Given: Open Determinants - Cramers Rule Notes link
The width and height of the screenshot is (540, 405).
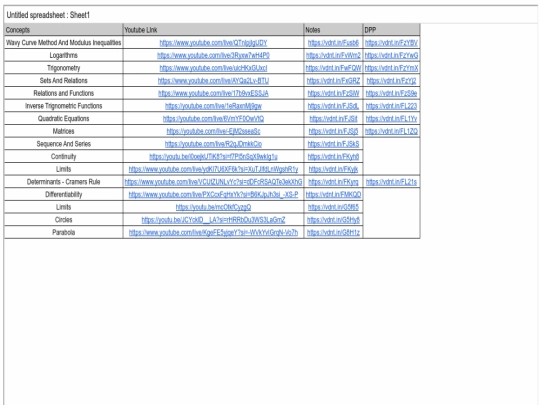Looking at the screenshot, I should coord(333,182).
